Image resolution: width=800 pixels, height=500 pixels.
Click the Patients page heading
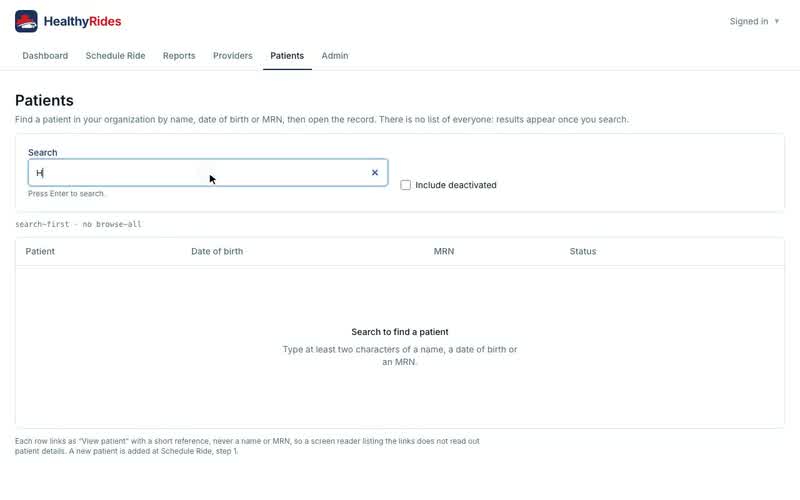pyautogui.click(x=44, y=101)
